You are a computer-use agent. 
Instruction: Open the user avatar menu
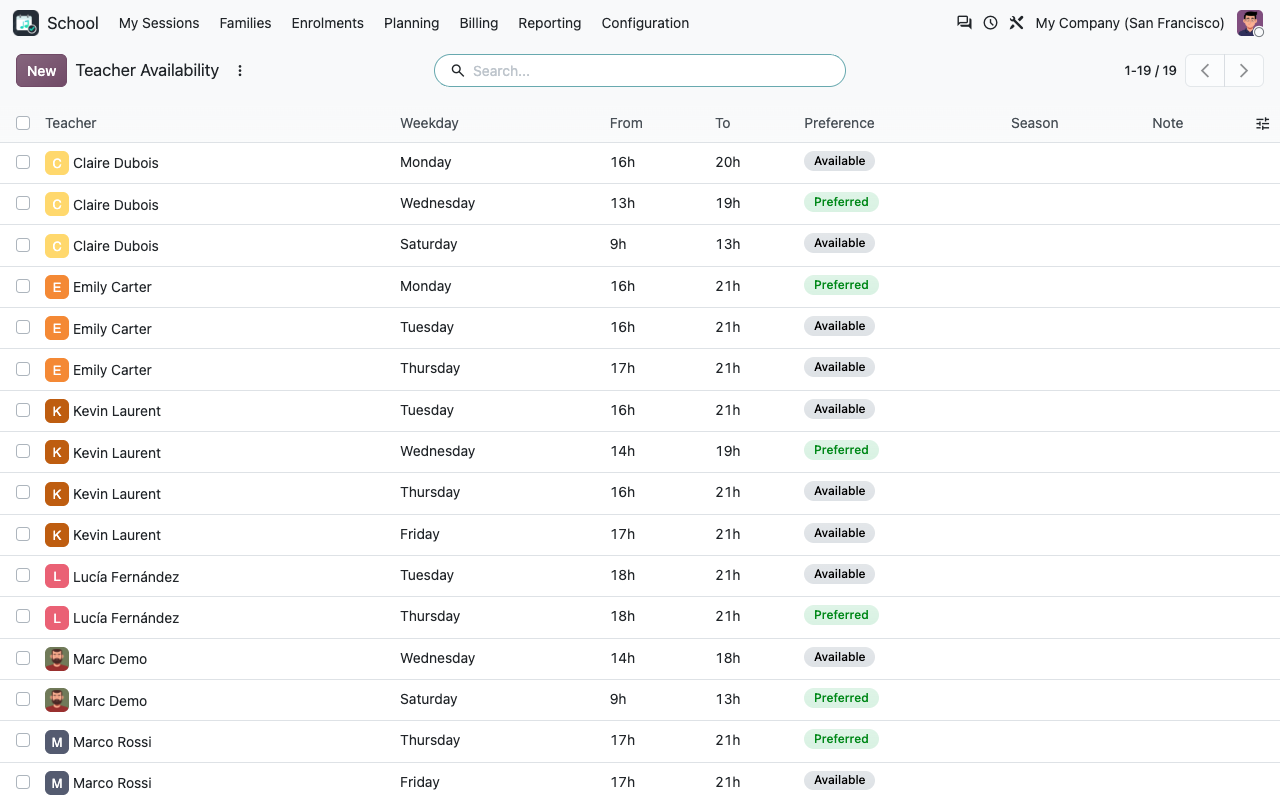[x=1250, y=23]
